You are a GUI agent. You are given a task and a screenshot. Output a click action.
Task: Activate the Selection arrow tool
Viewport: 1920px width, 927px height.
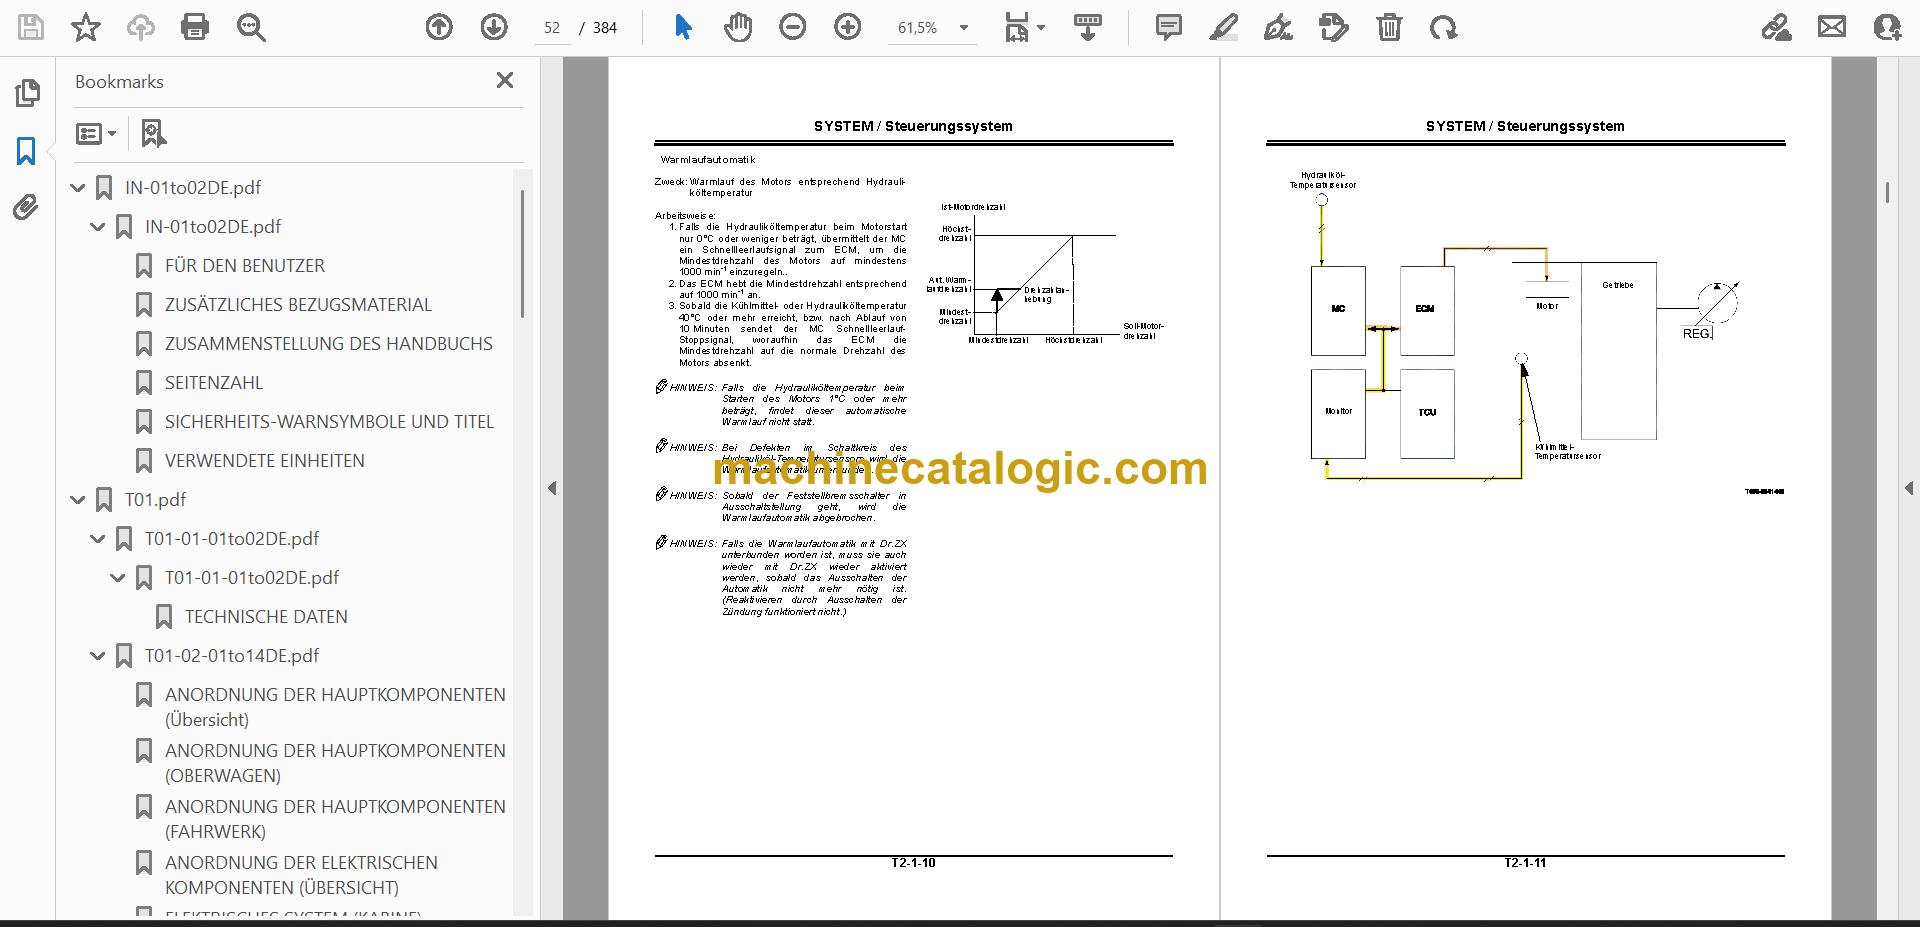pyautogui.click(x=683, y=27)
